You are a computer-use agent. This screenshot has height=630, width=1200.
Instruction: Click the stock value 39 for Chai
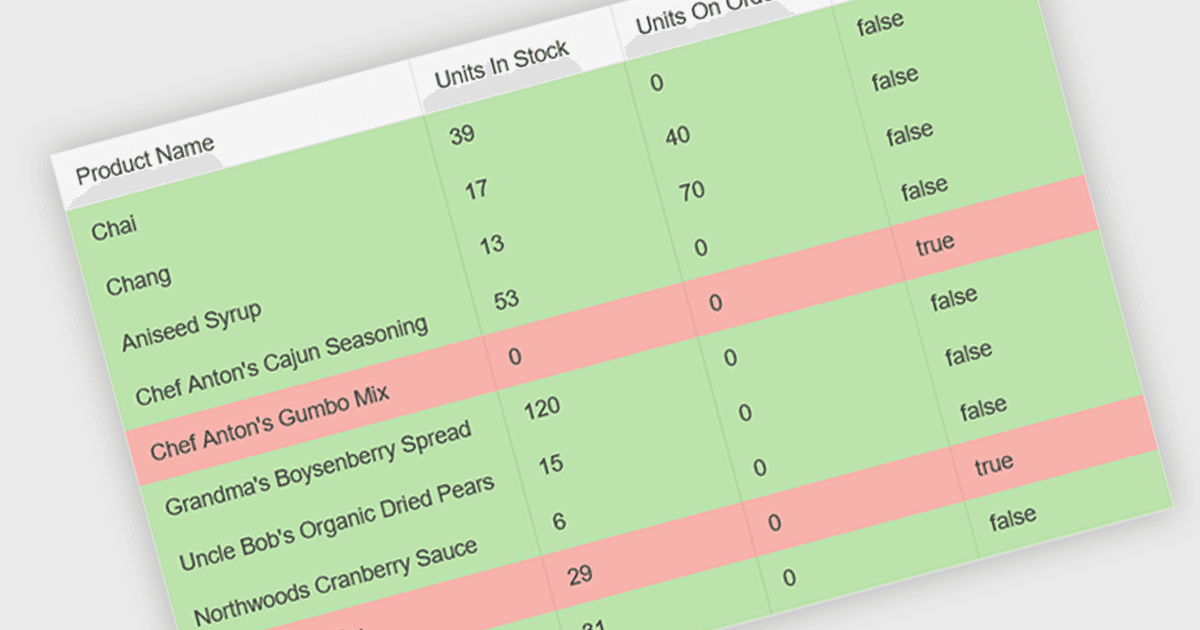point(462,135)
